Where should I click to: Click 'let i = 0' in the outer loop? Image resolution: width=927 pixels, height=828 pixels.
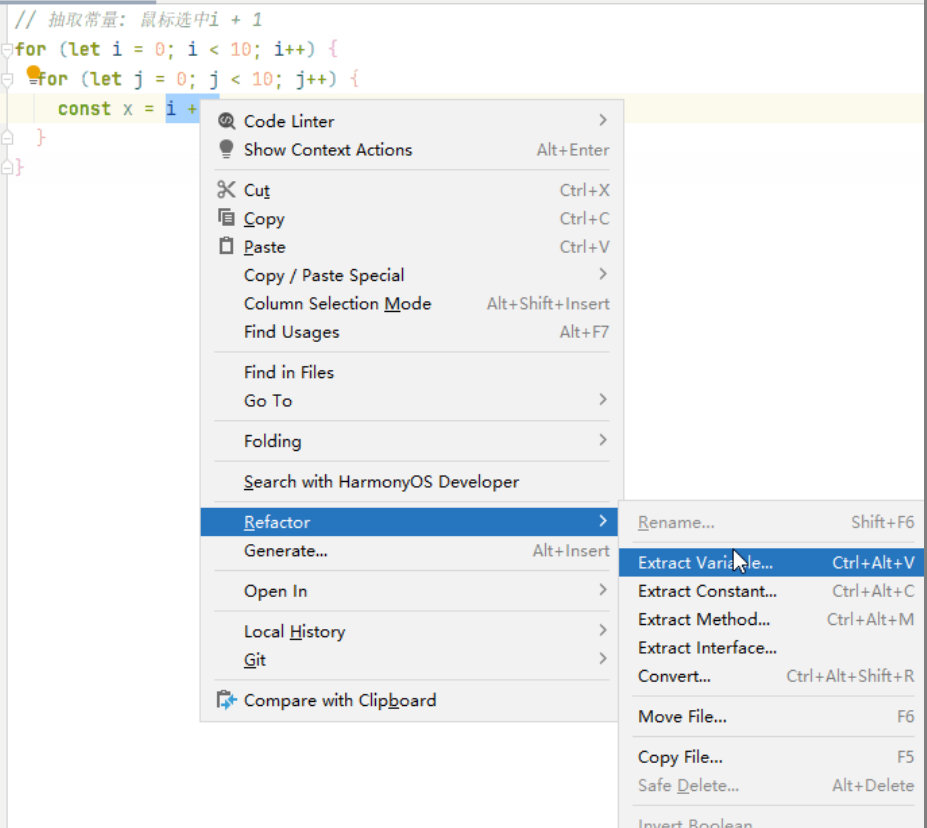pyautogui.click(x=116, y=50)
